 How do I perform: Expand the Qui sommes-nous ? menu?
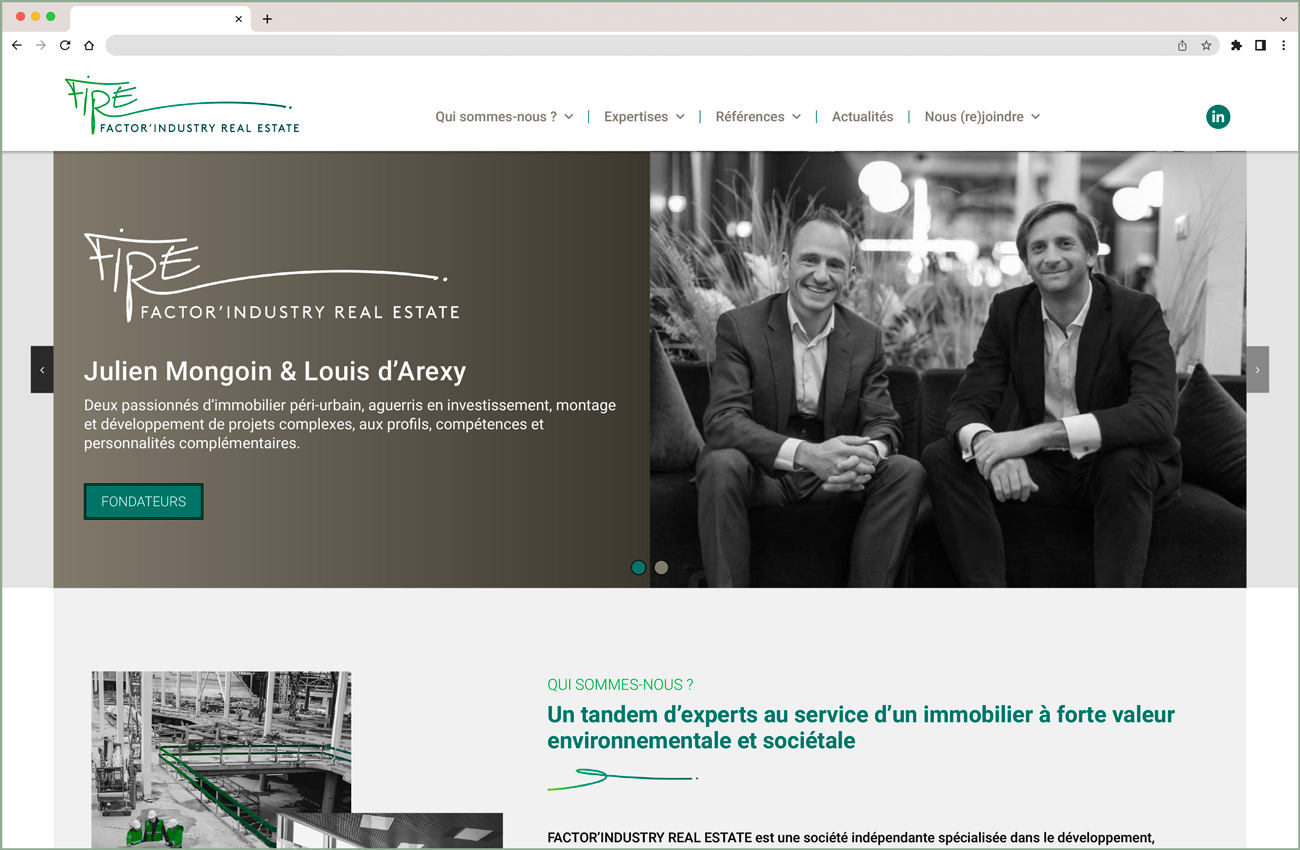pos(504,117)
